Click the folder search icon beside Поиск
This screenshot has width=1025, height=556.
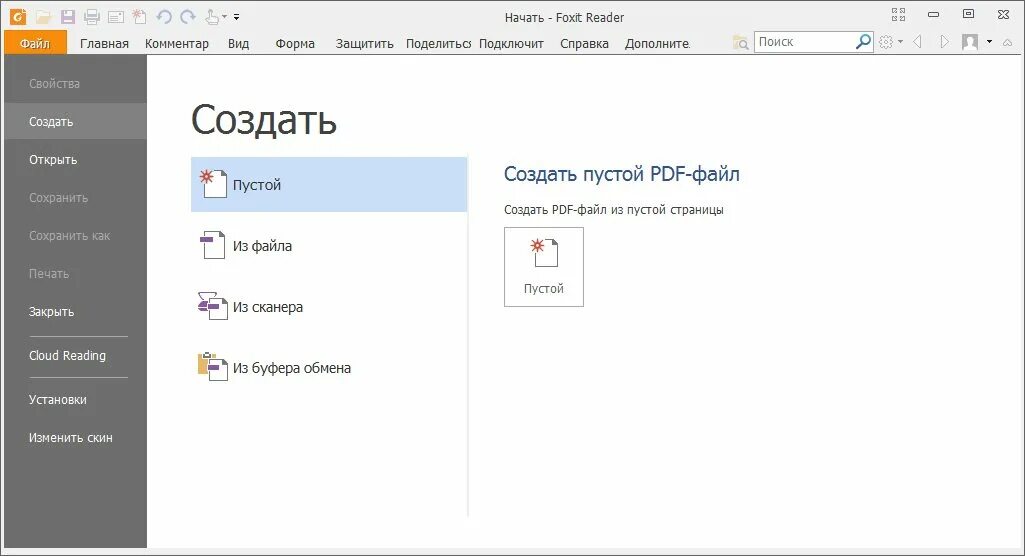pos(741,42)
